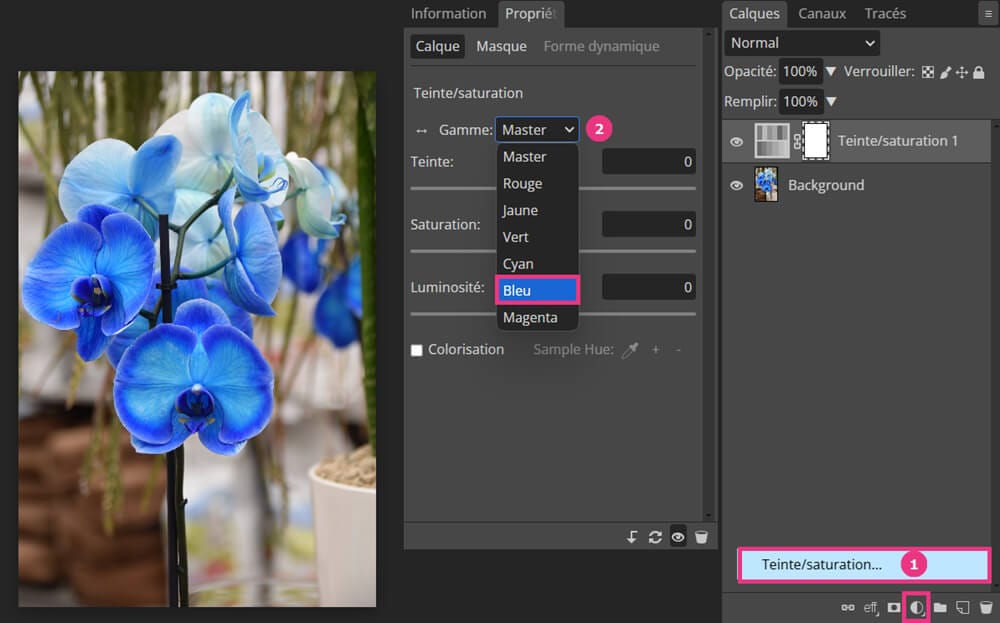Select the Calque sub-tab in Propriétés

[437, 46]
